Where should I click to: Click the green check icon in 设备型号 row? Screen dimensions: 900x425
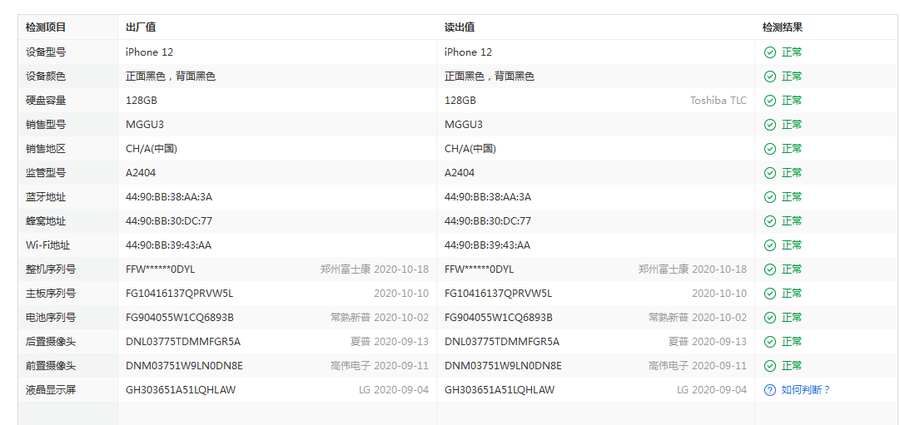coord(770,52)
